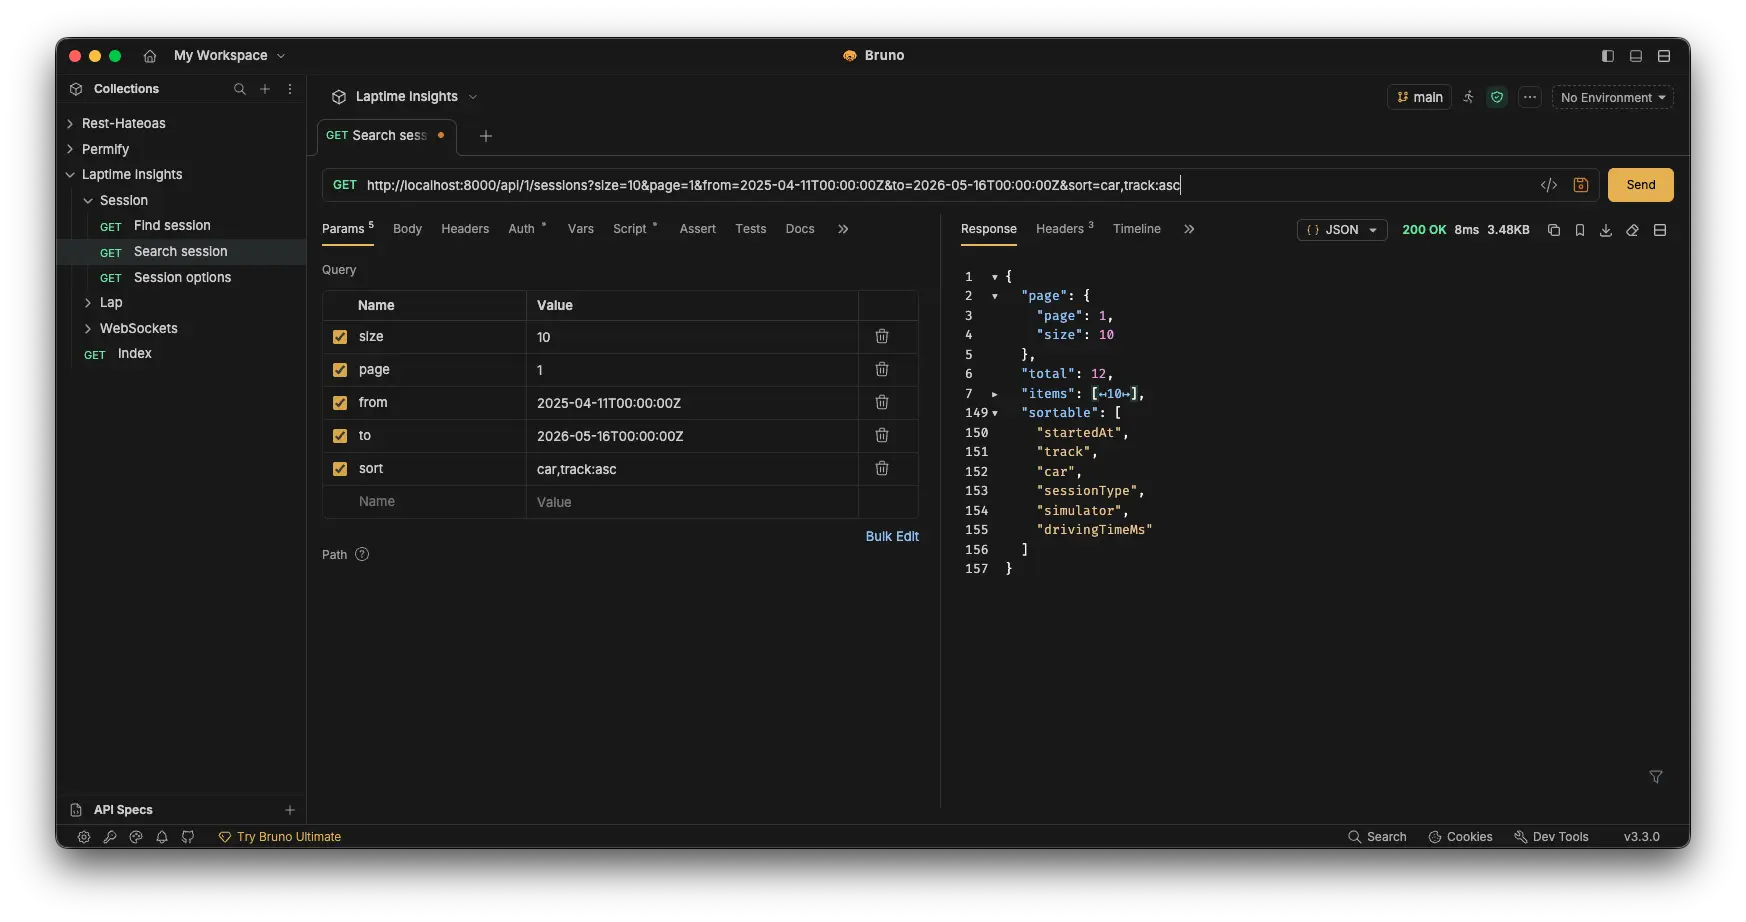Toggle the bottom panel layout icon
Screen dimensions: 1746x922
click(1636, 56)
